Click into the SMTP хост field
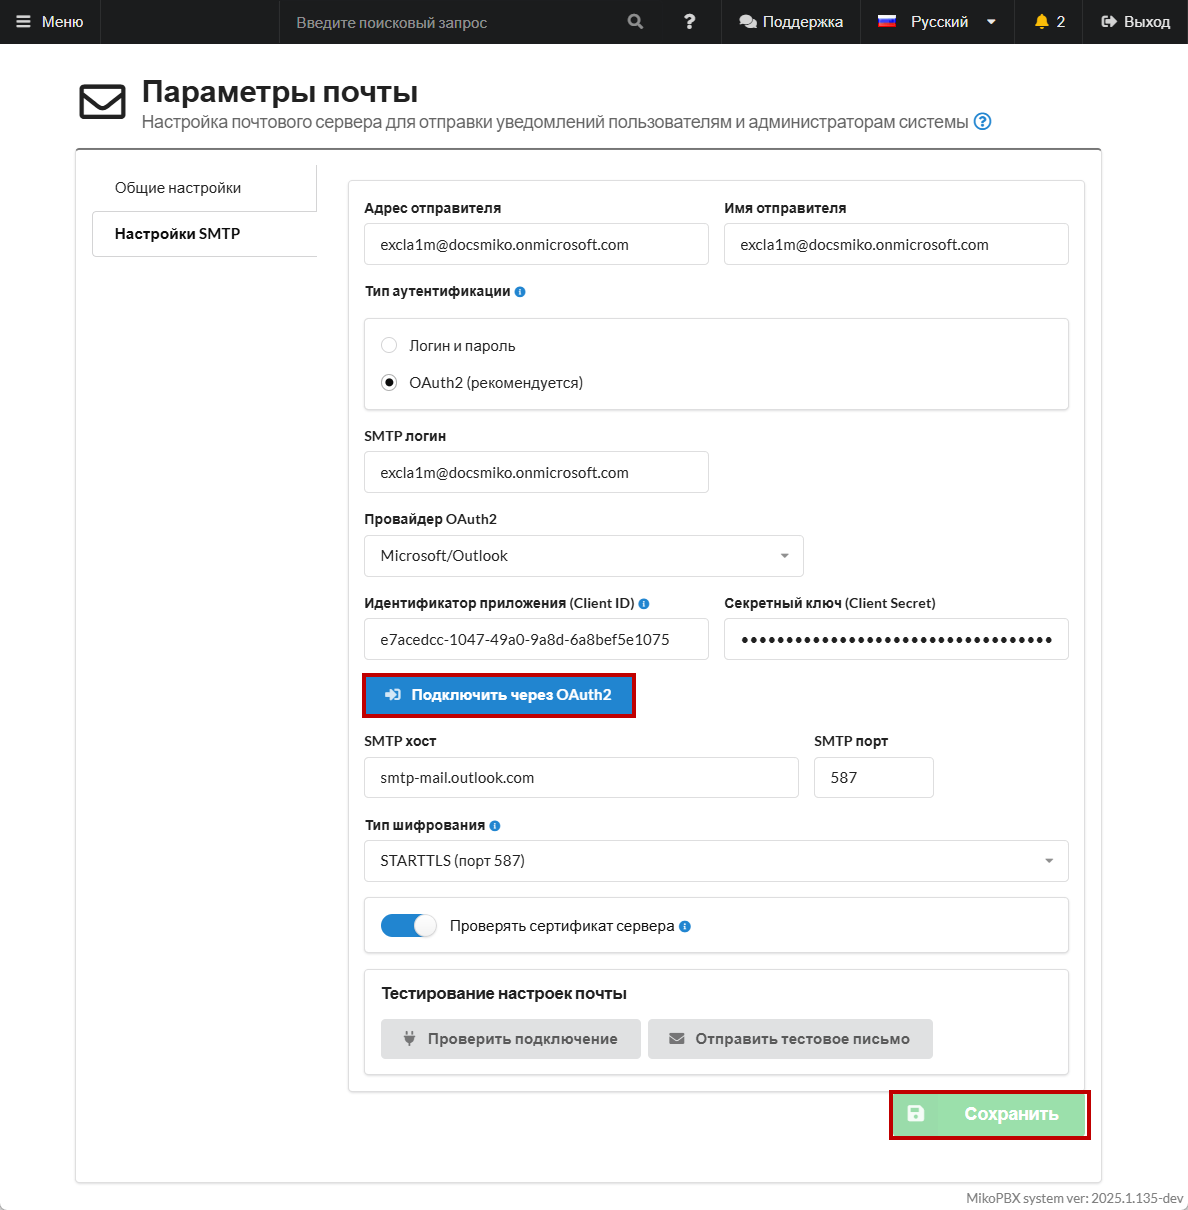Image resolution: width=1188 pixels, height=1210 pixels. [x=581, y=778]
